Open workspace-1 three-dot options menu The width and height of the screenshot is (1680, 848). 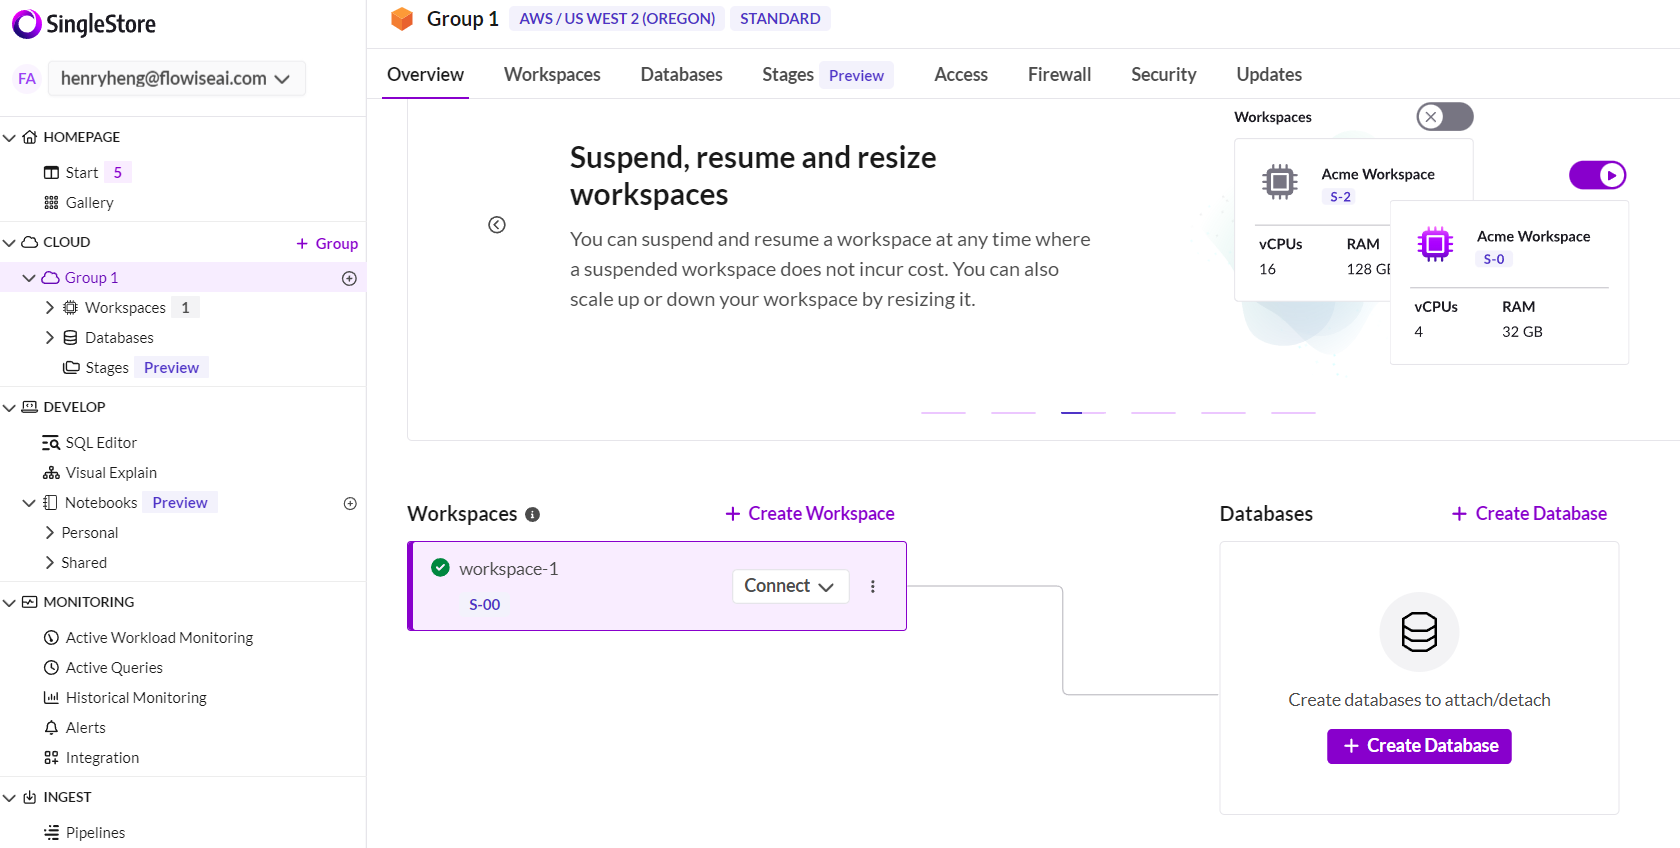click(873, 587)
